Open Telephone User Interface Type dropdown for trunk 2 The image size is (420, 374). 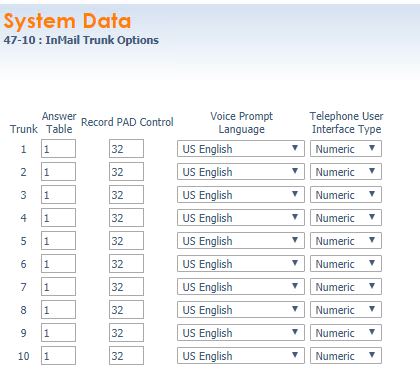tap(346, 172)
